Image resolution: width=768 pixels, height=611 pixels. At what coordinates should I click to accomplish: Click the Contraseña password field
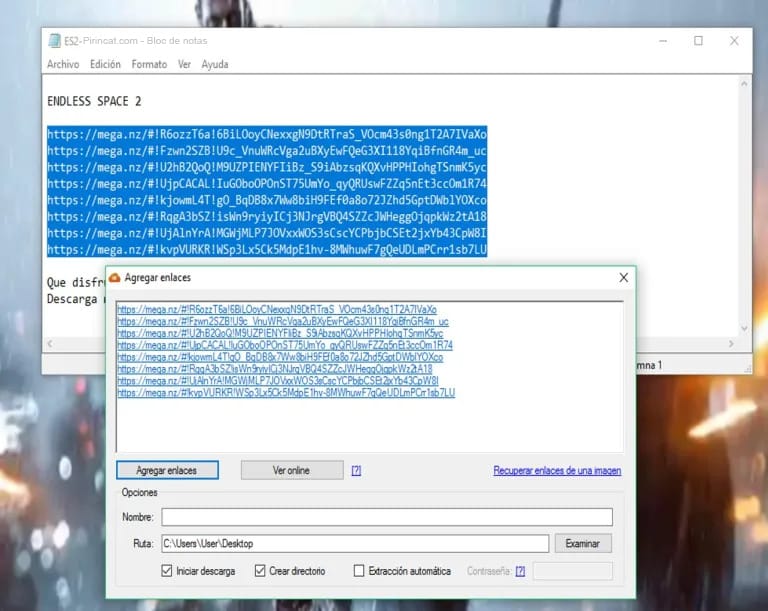tap(573, 571)
